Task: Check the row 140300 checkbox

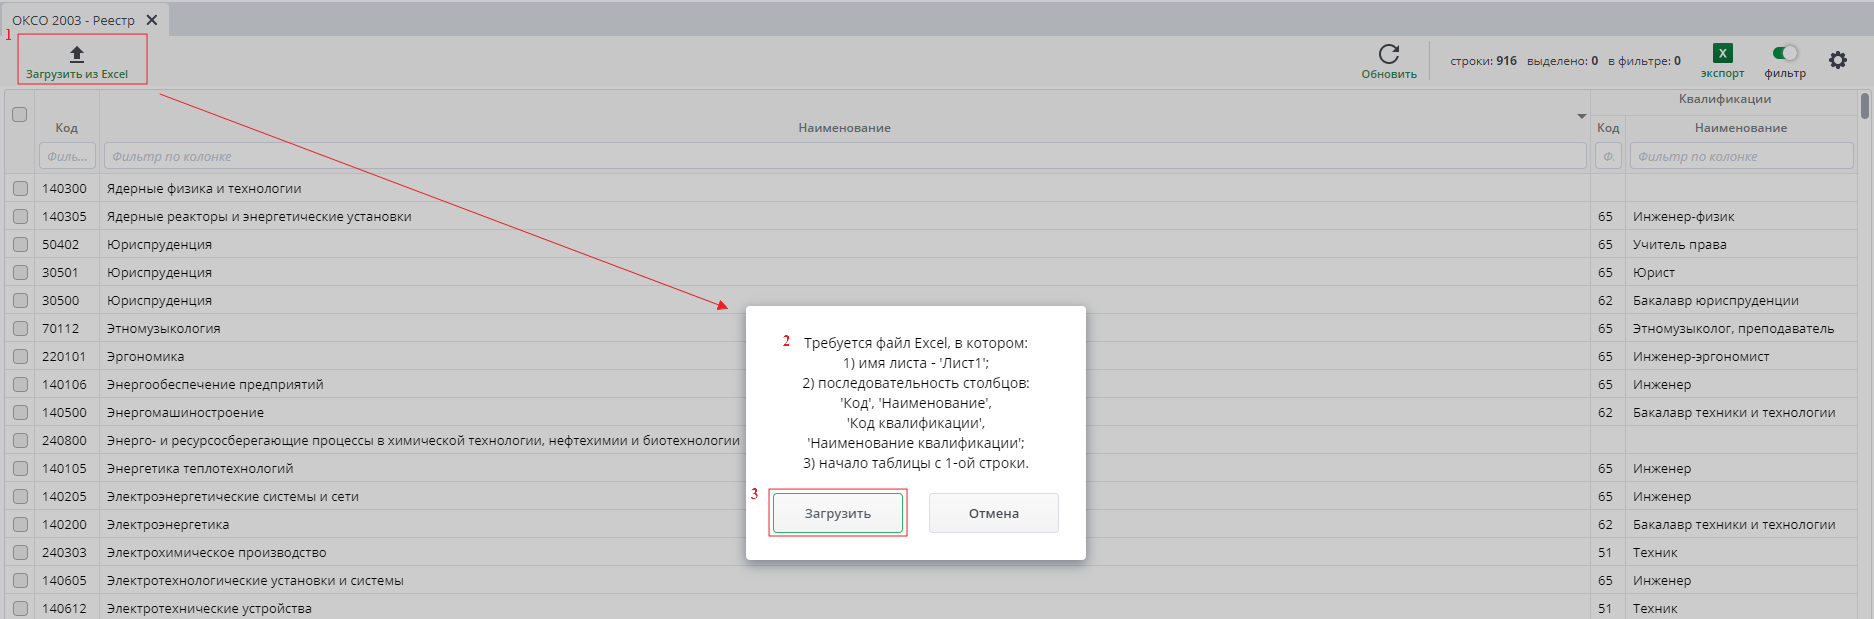Action: pos(20,188)
